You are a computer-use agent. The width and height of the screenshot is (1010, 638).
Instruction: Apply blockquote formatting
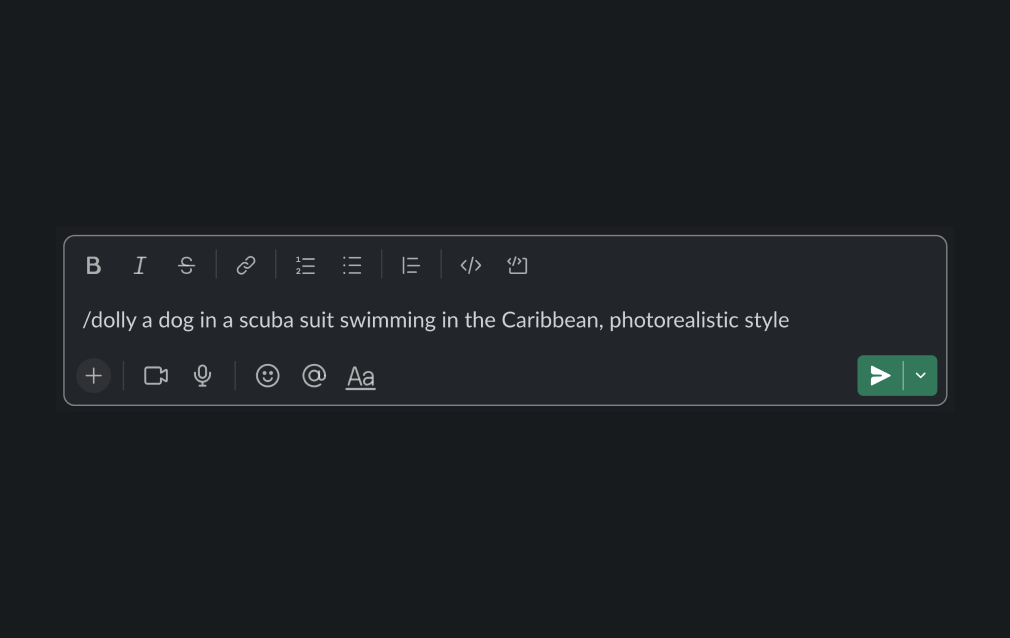tap(411, 266)
